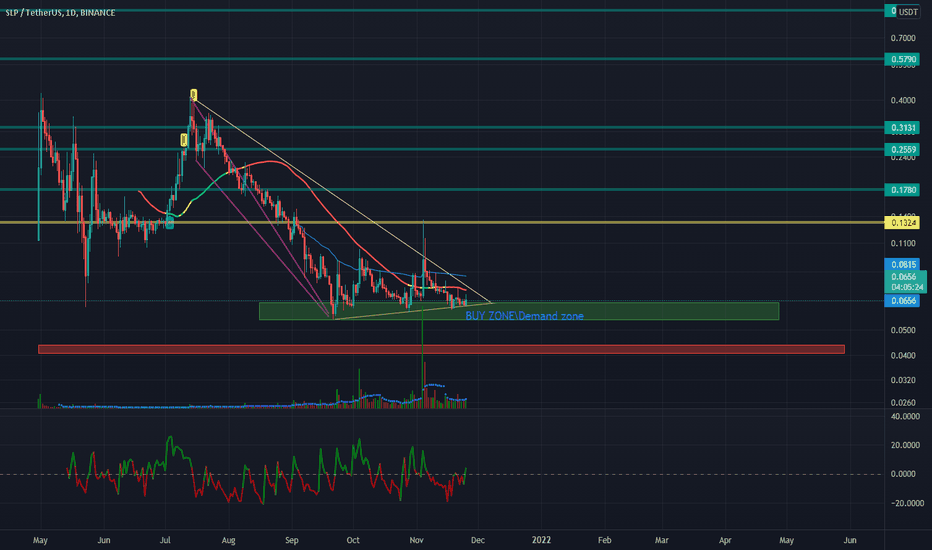Click the Nov label on the time axis
This screenshot has width=932, height=550.
click(x=416, y=540)
